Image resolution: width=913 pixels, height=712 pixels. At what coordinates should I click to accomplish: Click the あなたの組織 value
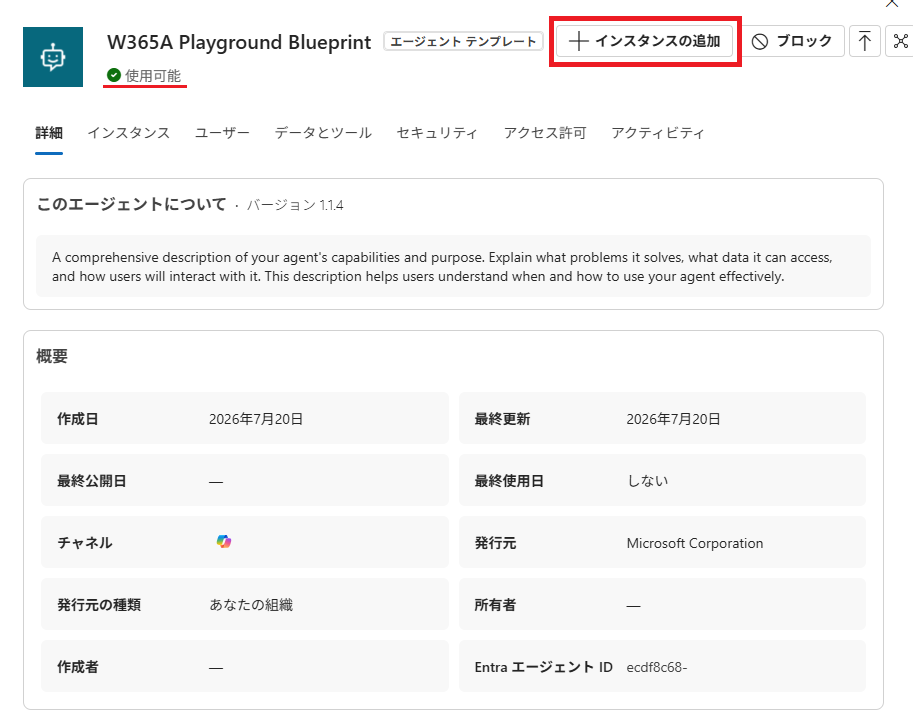point(251,605)
